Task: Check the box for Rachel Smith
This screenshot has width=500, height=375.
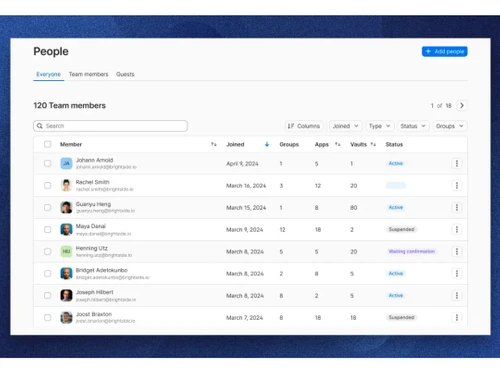Action: (x=48, y=185)
